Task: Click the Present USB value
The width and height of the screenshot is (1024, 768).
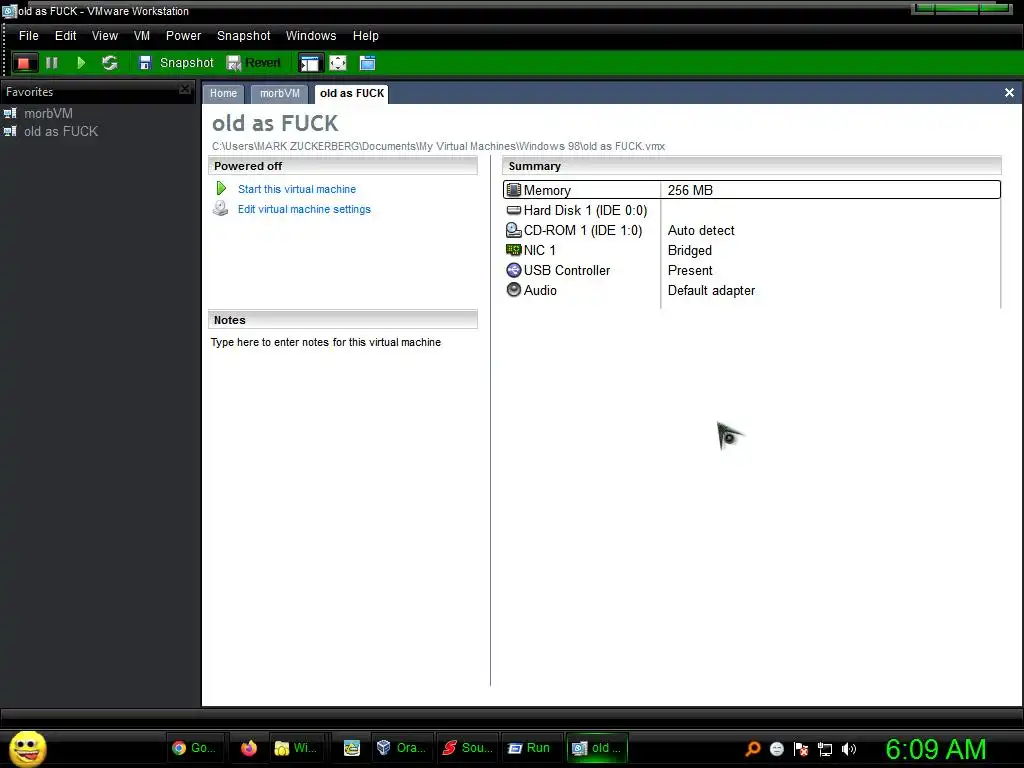Action: pyautogui.click(x=690, y=270)
